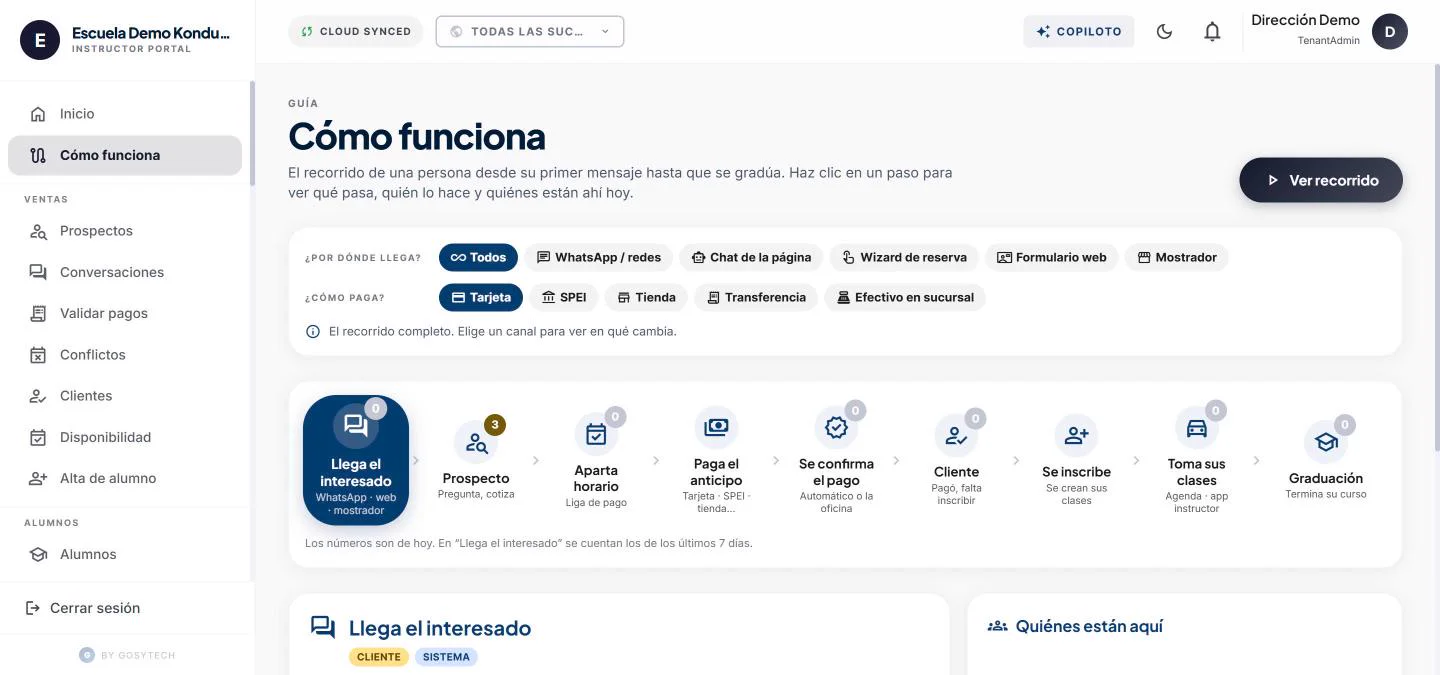Viewport: 1440px width, 675px height.
Task: Click the Cerrar sesión label
Action: [x=95, y=608]
